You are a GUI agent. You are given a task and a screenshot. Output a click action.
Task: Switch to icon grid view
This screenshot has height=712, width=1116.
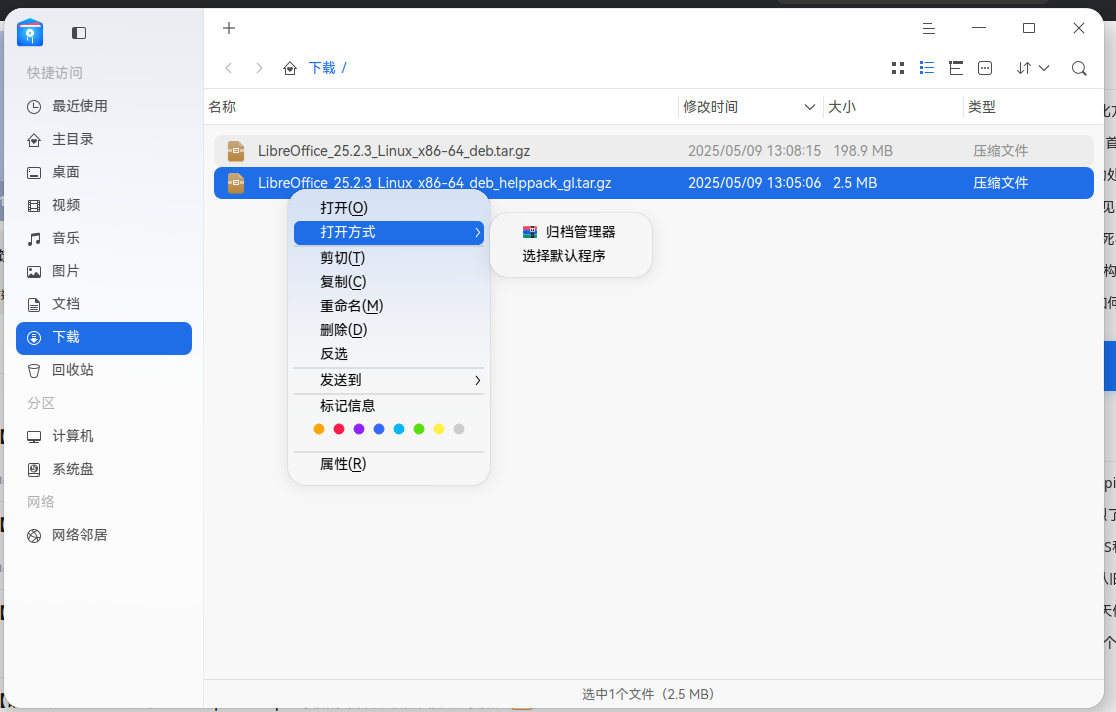point(898,68)
